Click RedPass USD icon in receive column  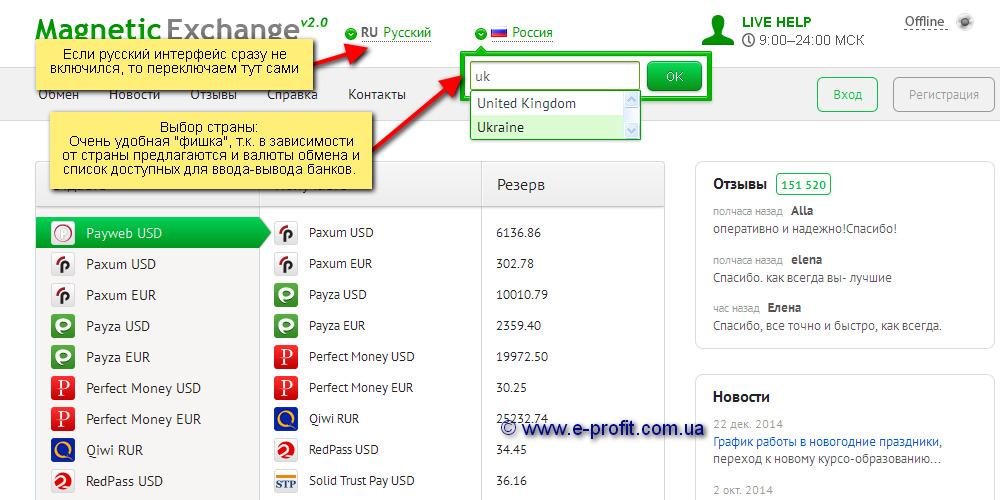pyautogui.click(x=286, y=450)
